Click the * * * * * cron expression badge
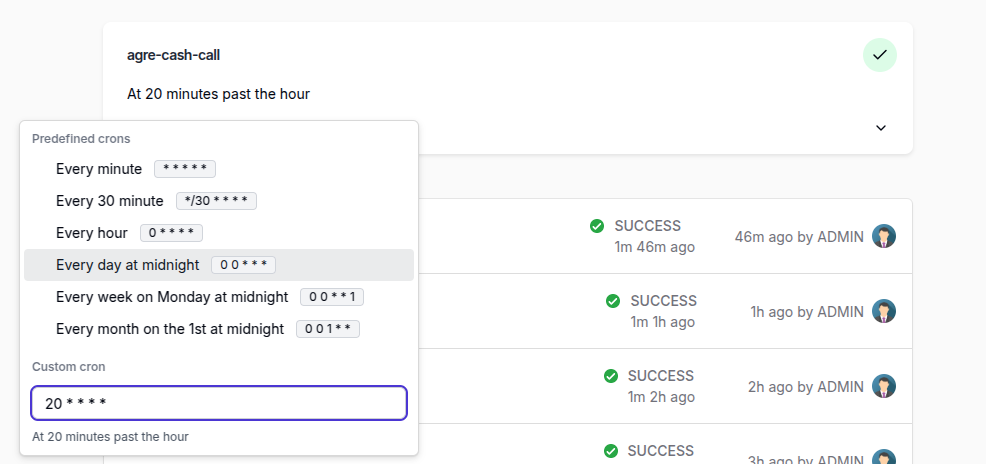The width and height of the screenshot is (986, 464). (x=185, y=169)
